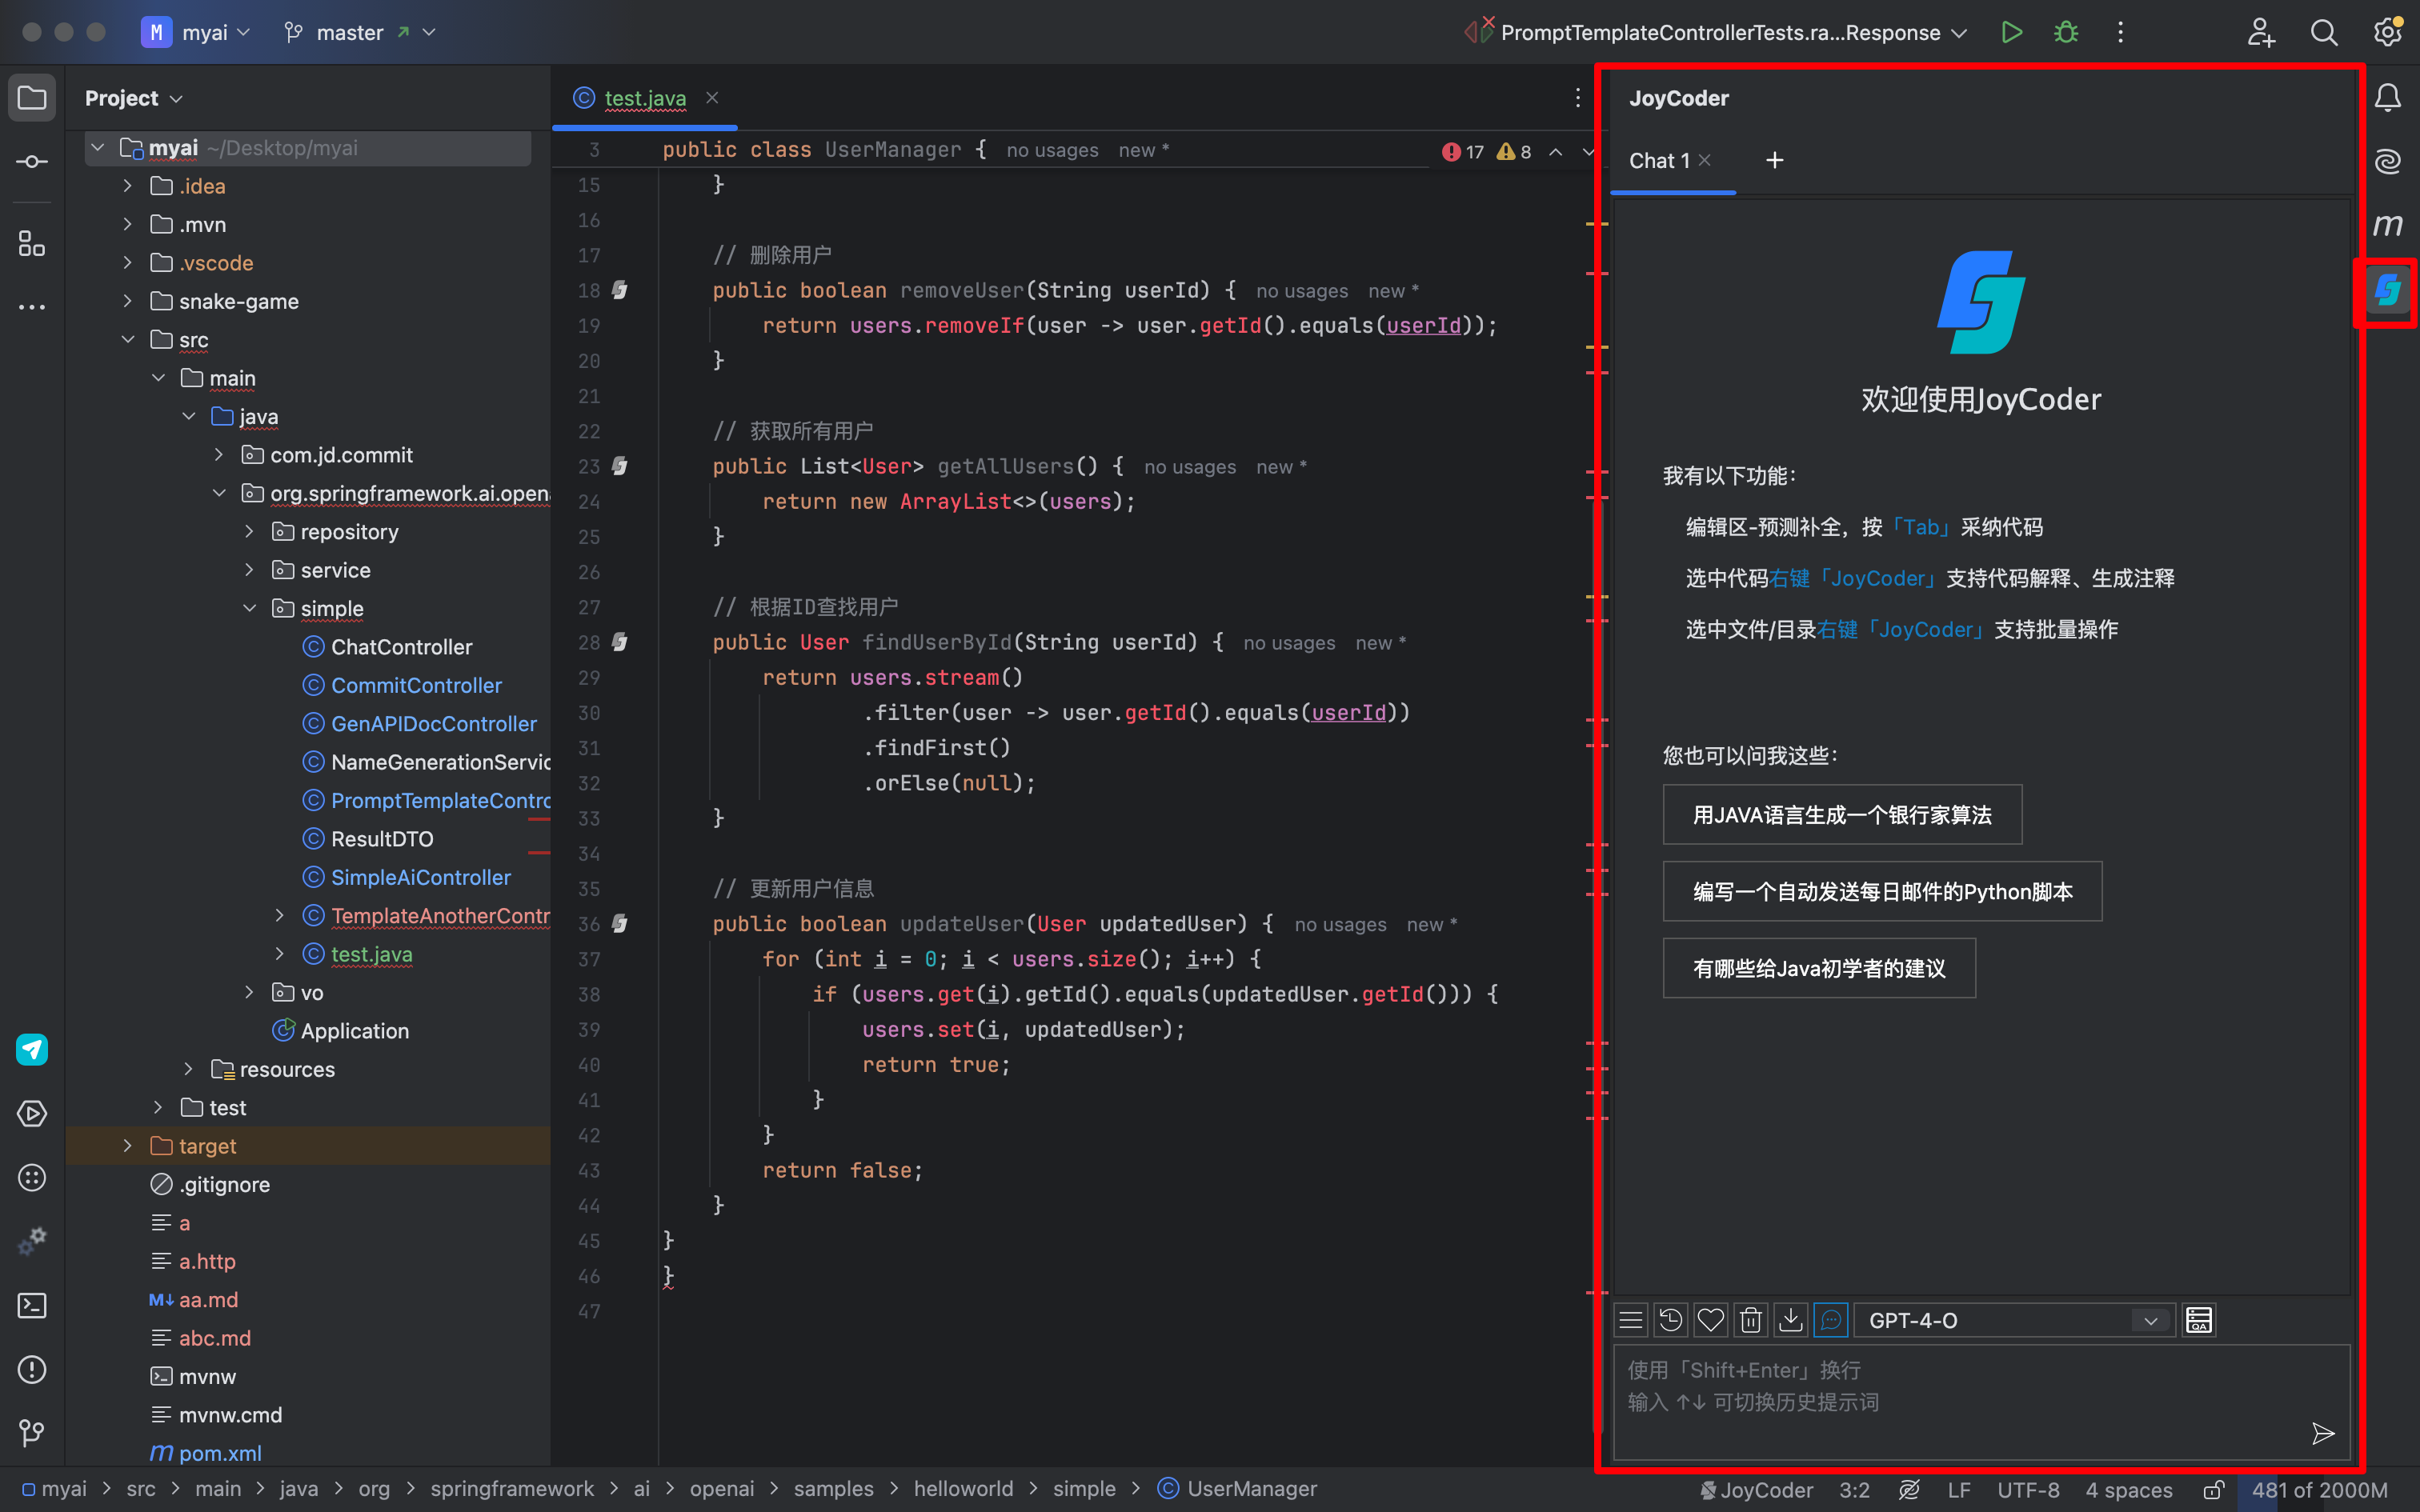This screenshot has height=1512, width=2420.
Task: Open the QA knowledge base icon
Action: click(x=2198, y=1320)
